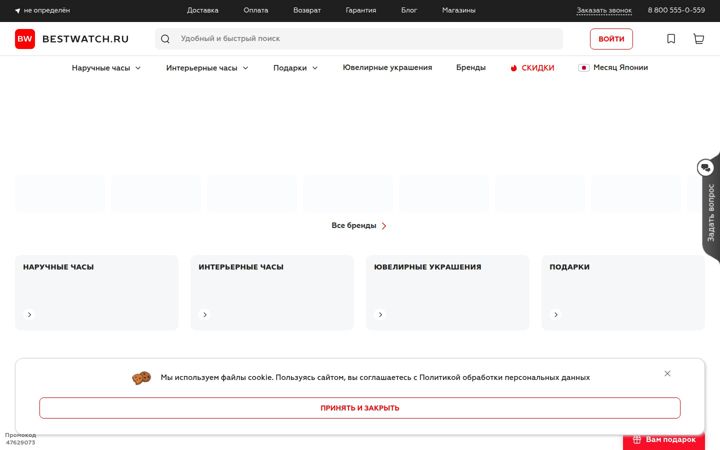Click phone number 8 800 555-0-559
The width and height of the screenshot is (720, 450).
676,10
